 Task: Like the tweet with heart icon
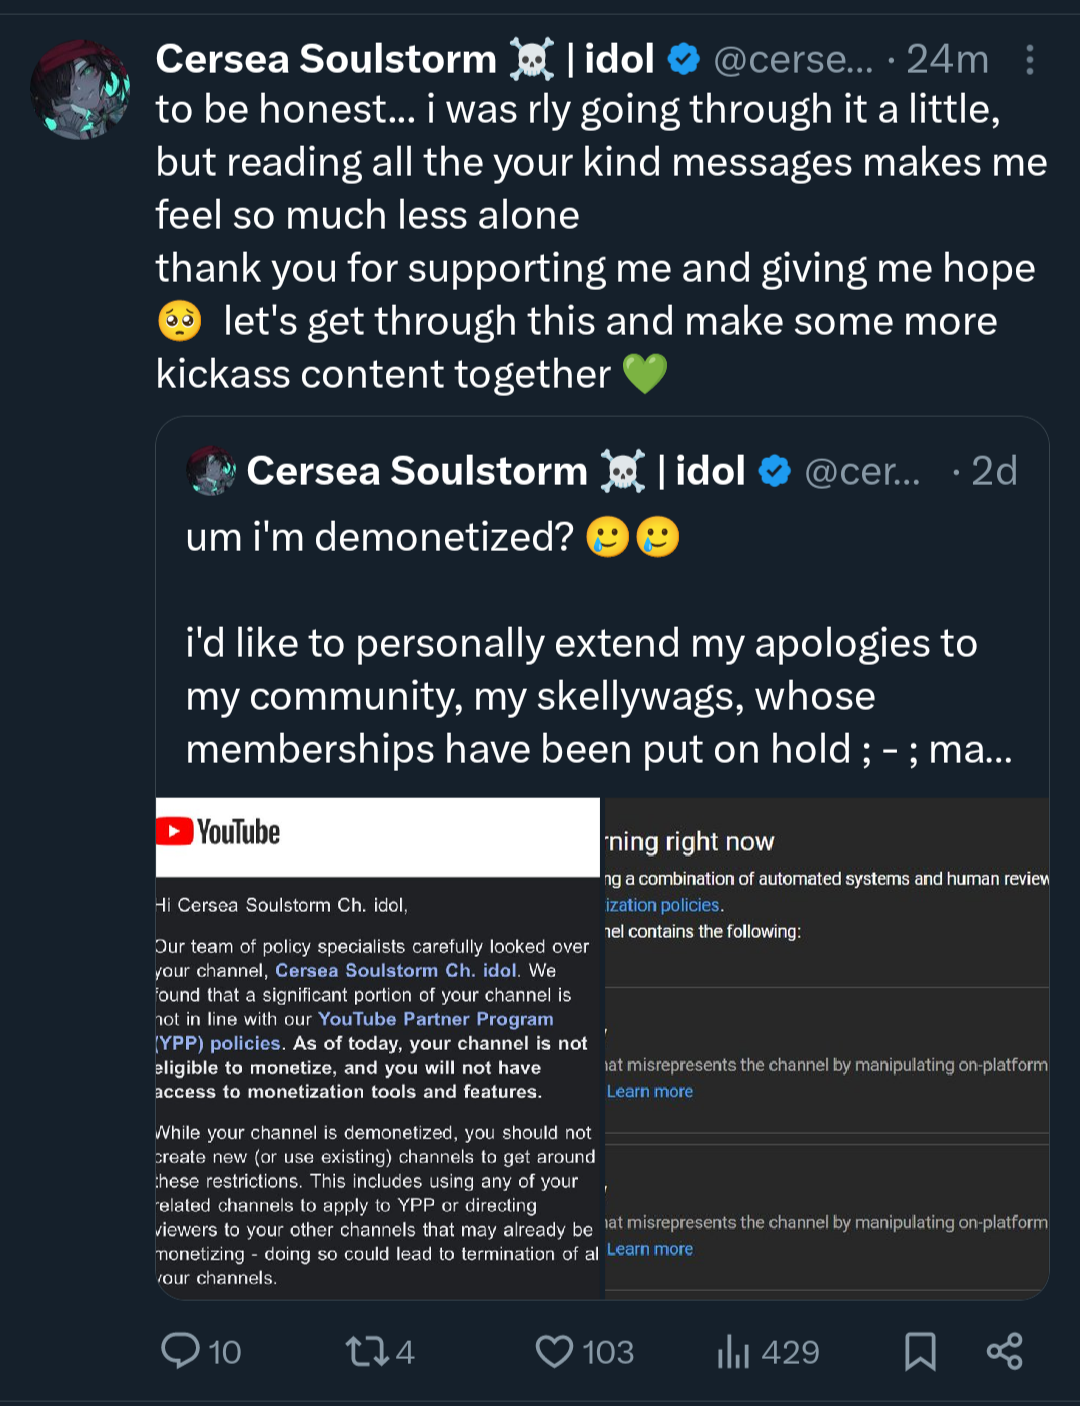coord(554,1351)
